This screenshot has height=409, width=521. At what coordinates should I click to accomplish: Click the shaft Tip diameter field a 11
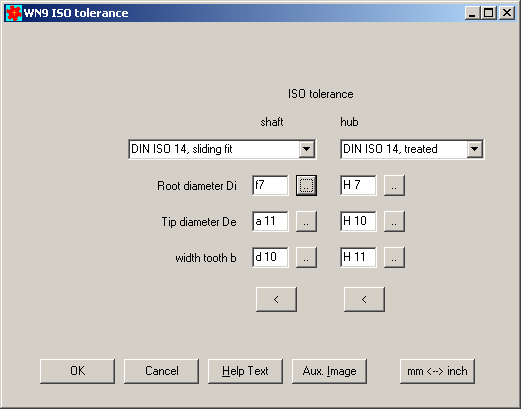click(x=270, y=221)
